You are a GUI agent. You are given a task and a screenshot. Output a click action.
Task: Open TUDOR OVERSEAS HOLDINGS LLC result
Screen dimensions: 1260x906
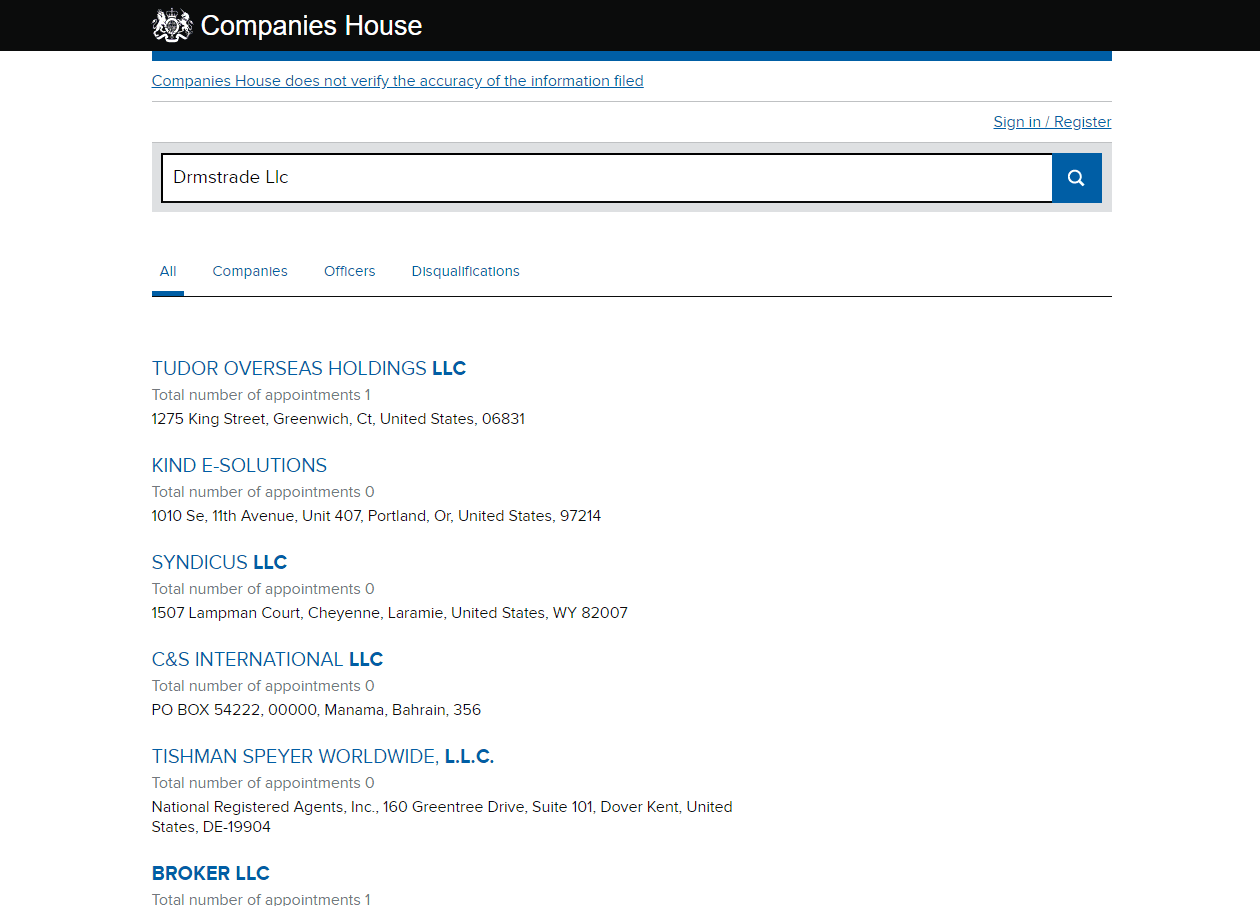(308, 368)
